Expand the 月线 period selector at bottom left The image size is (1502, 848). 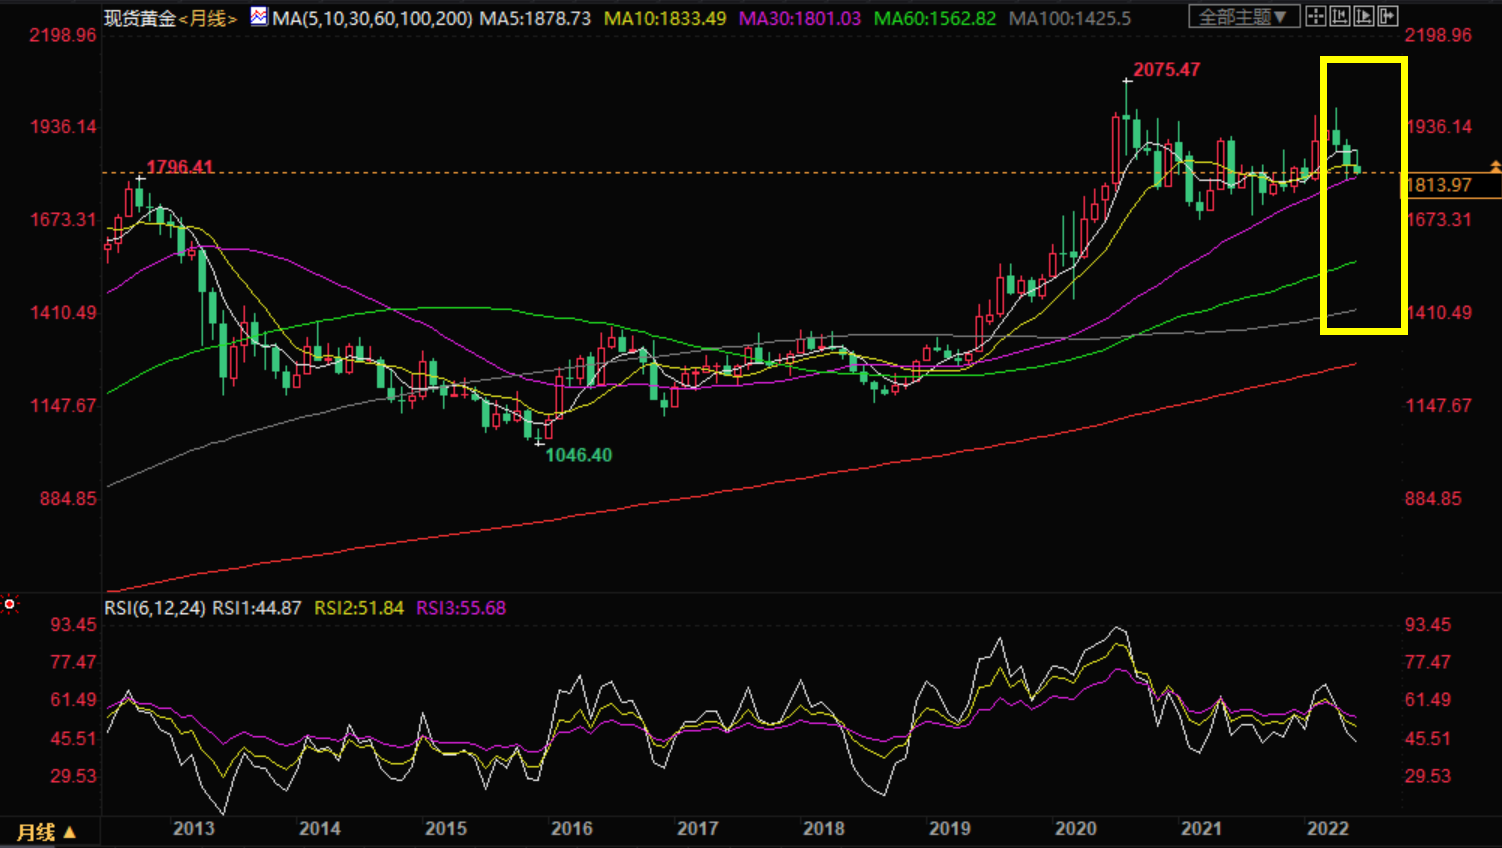click(46, 832)
